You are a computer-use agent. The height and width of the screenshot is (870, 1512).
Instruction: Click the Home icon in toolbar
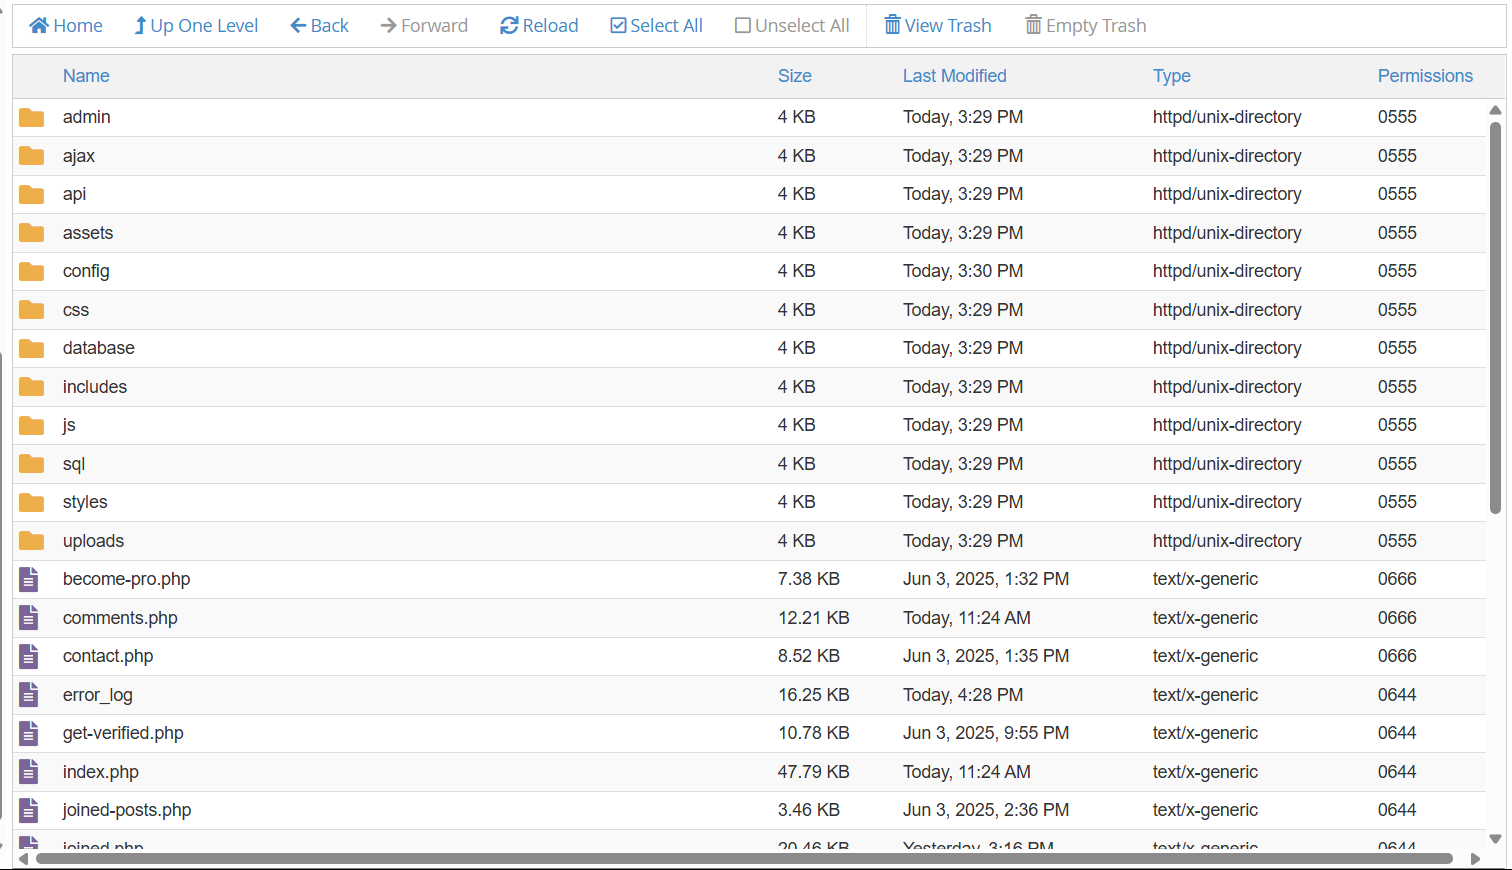coord(40,26)
